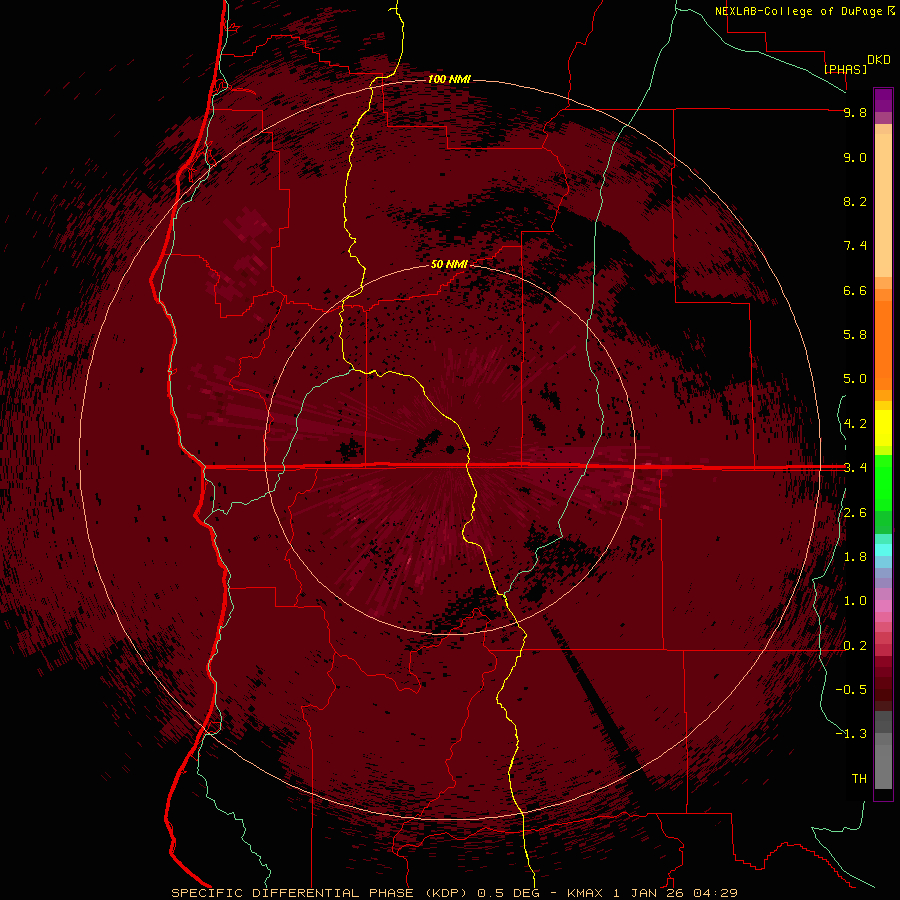Click the 9.0 scale value
The width and height of the screenshot is (900, 900).
(x=855, y=157)
